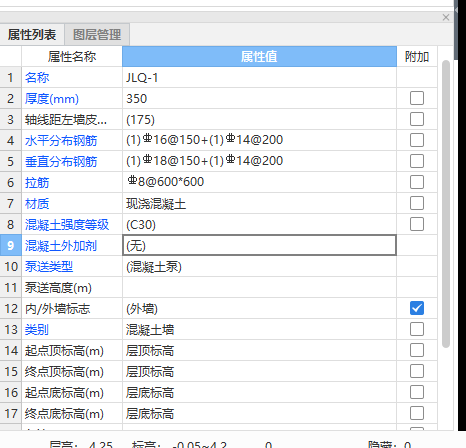This screenshot has width=466, height=448.
Task: Click the 属性值 column header
Action: pyautogui.click(x=259, y=56)
